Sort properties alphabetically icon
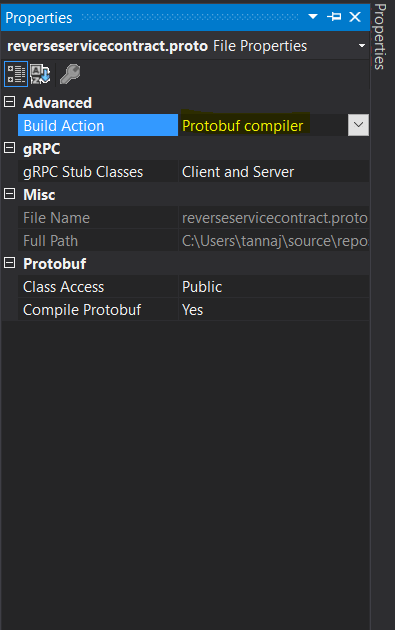 click(40, 74)
